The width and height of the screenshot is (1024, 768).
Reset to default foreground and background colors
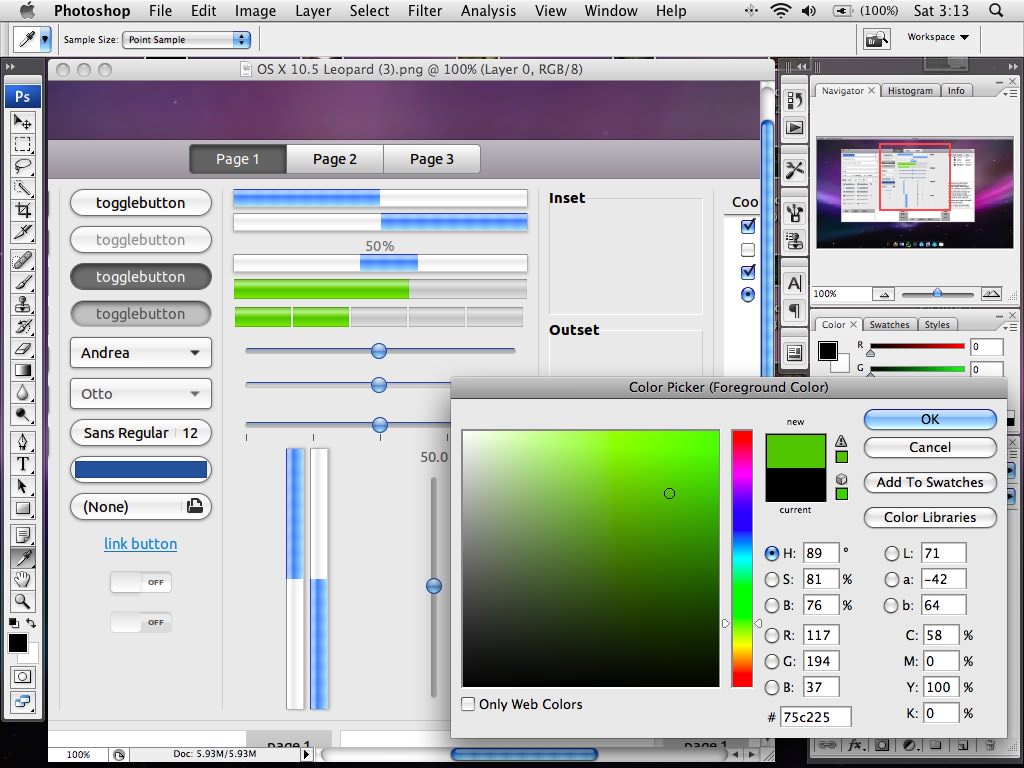click(14, 623)
